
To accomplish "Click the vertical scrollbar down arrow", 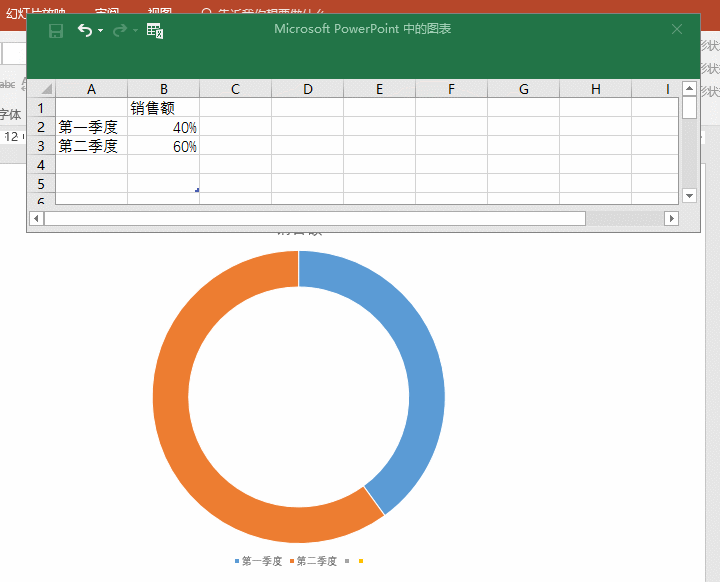I will [689, 194].
